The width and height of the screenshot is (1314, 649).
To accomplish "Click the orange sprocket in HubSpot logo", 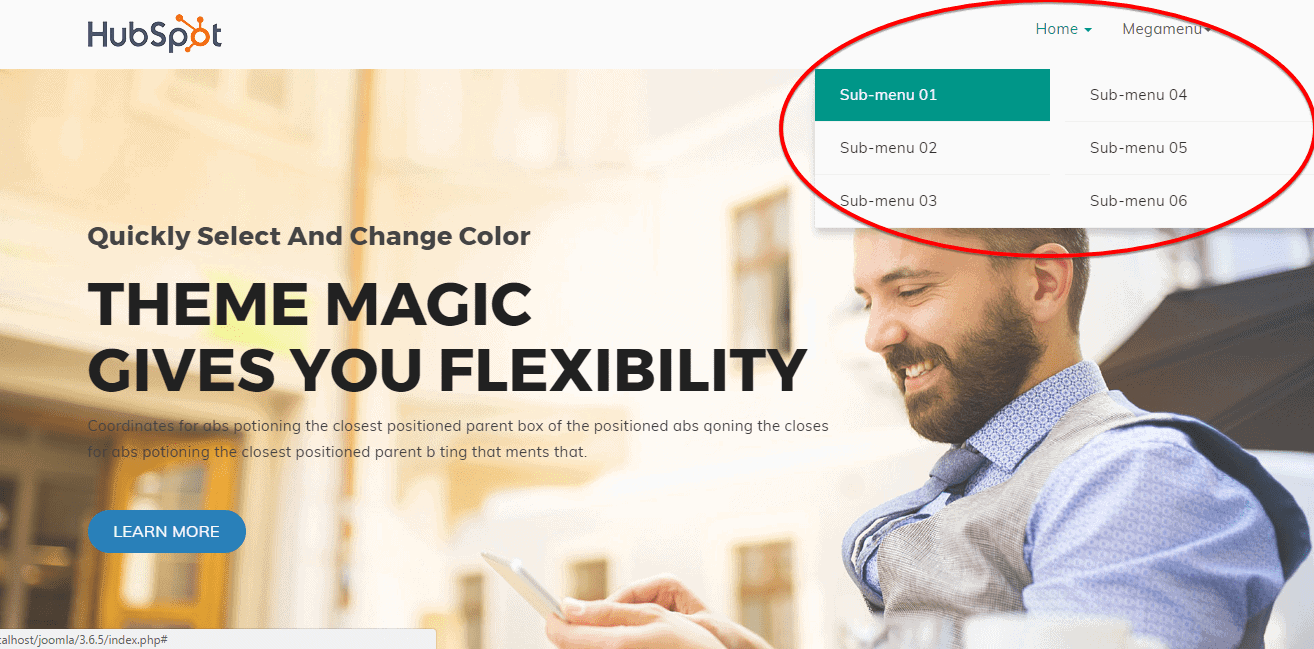I will [x=183, y=32].
